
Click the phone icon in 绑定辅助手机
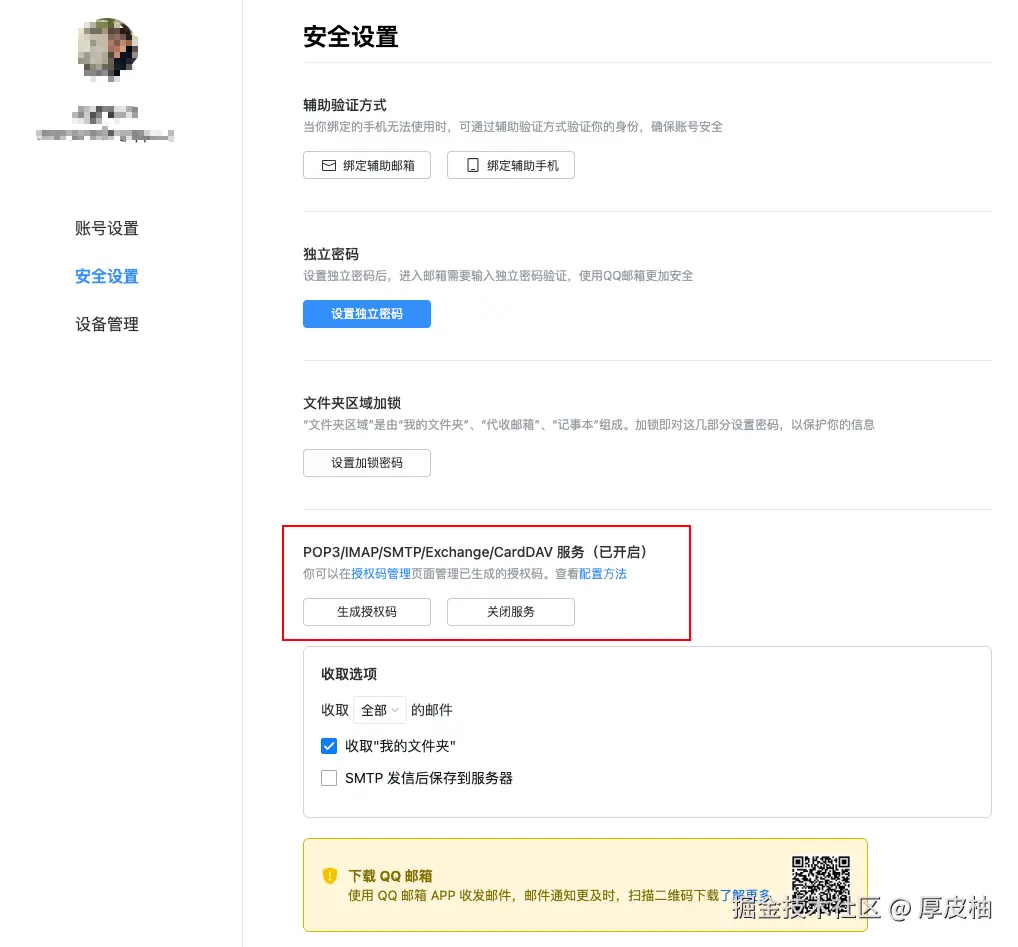tap(473, 166)
